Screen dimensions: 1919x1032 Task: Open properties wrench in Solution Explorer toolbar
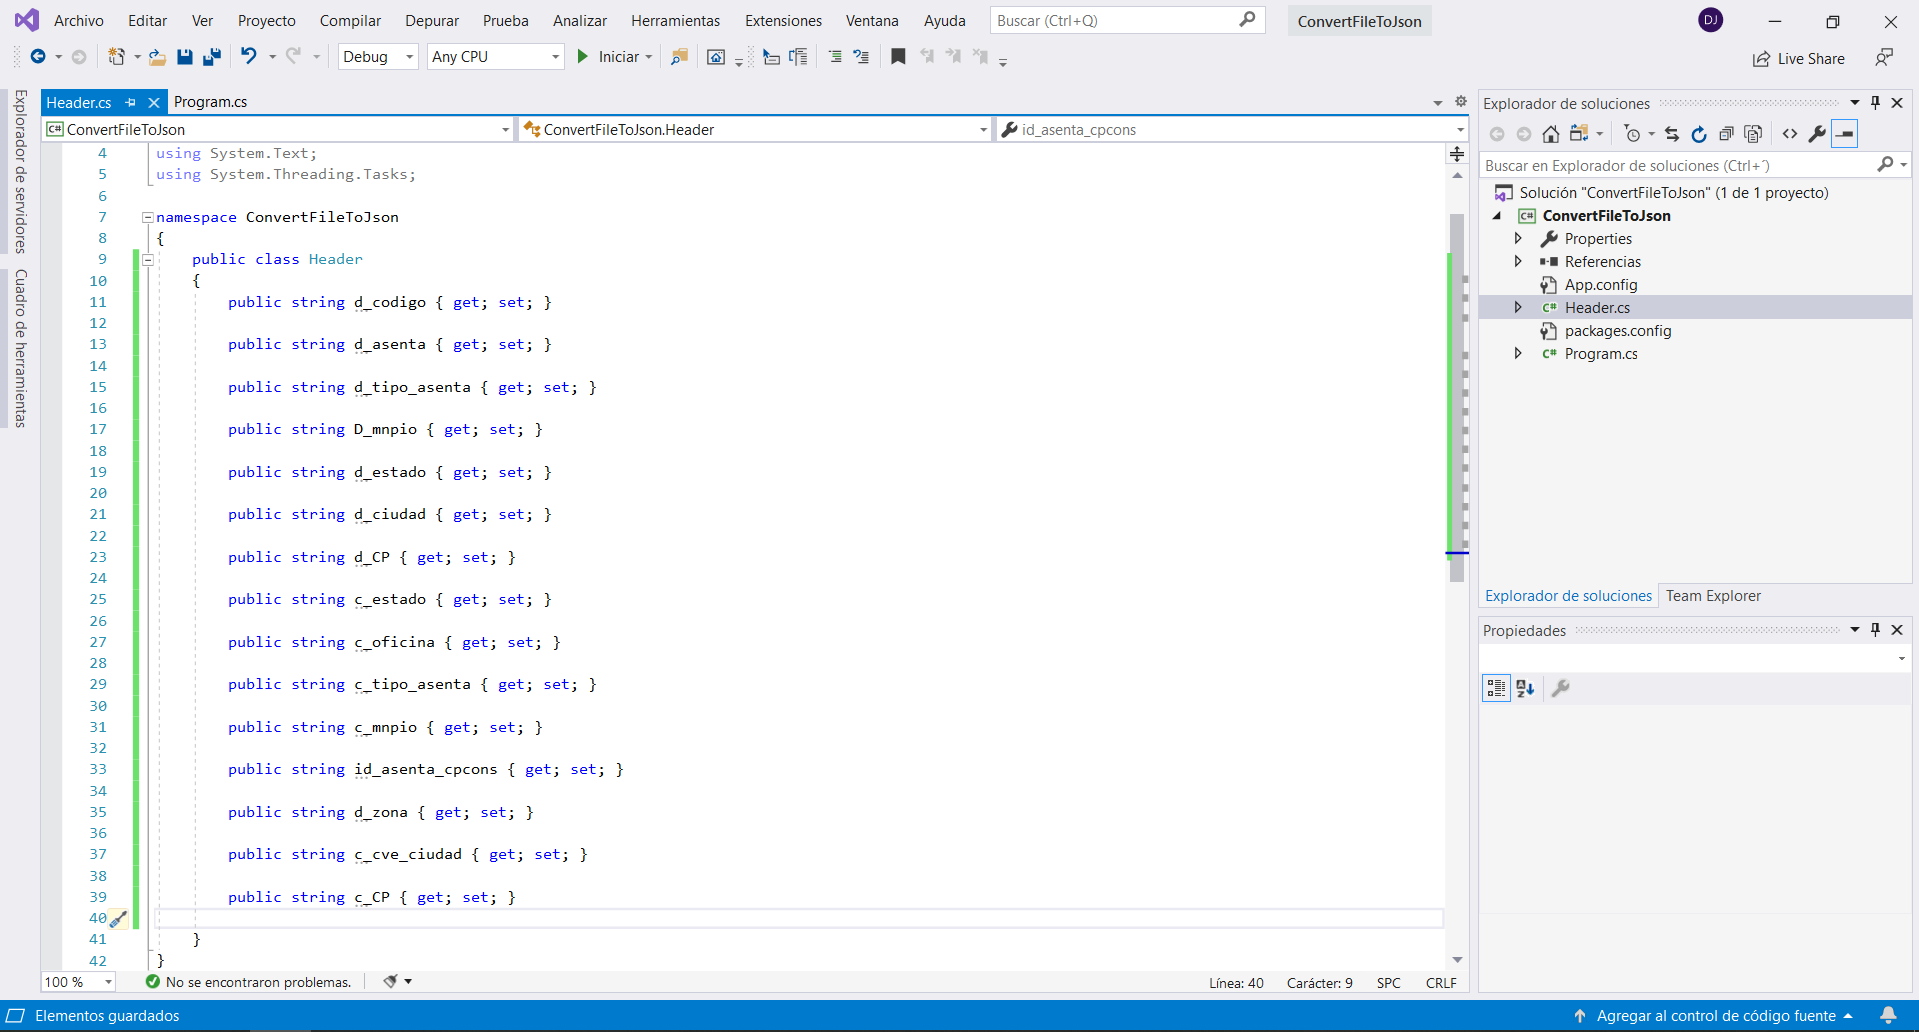point(1817,134)
